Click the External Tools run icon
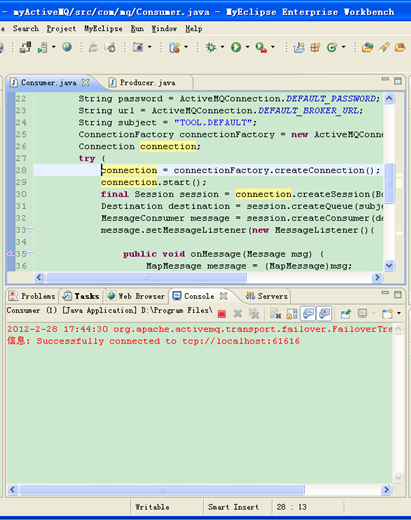411x520 pixels. (x=261, y=47)
